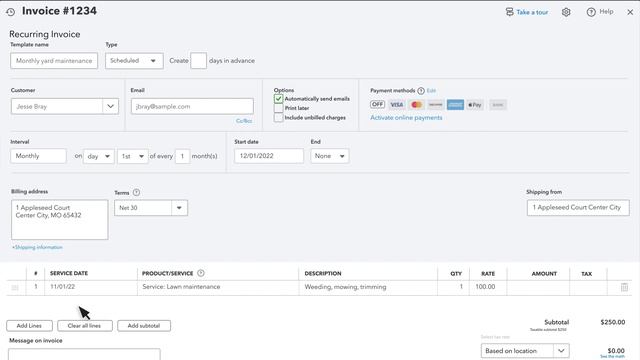Check Include unbilled charges
Screen dimensions: 640x360
pos(278,118)
